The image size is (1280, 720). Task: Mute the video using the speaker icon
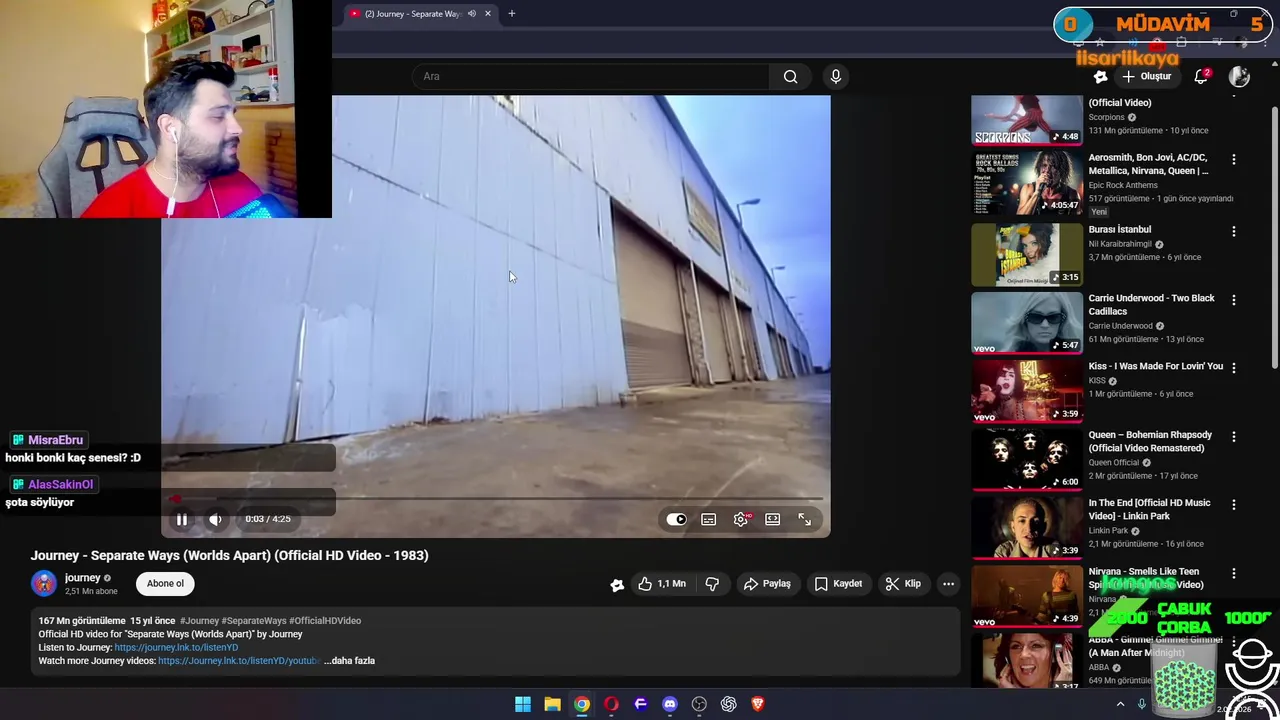pyautogui.click(x=215, y=519)
